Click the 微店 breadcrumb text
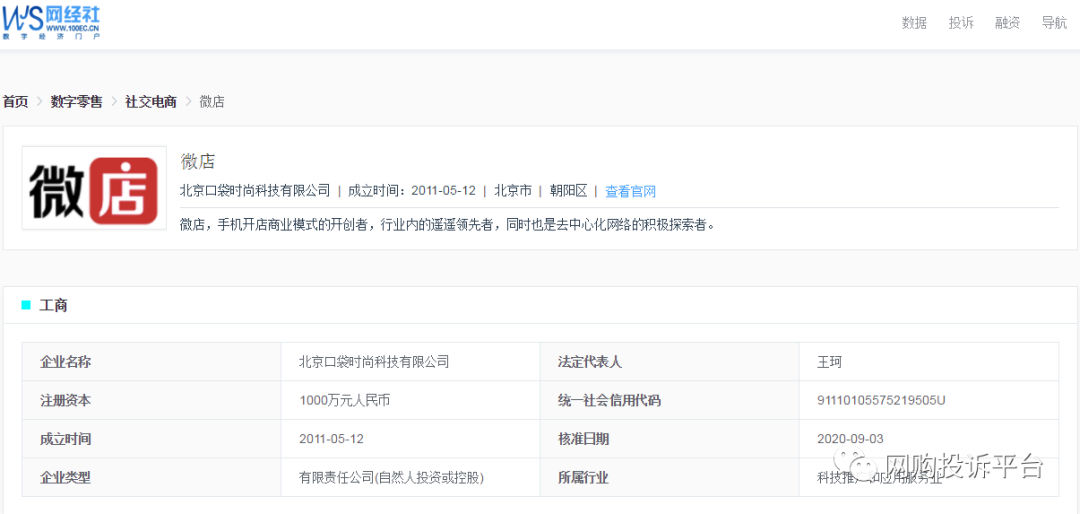1080x514 pixels. [x=212, y=102]
